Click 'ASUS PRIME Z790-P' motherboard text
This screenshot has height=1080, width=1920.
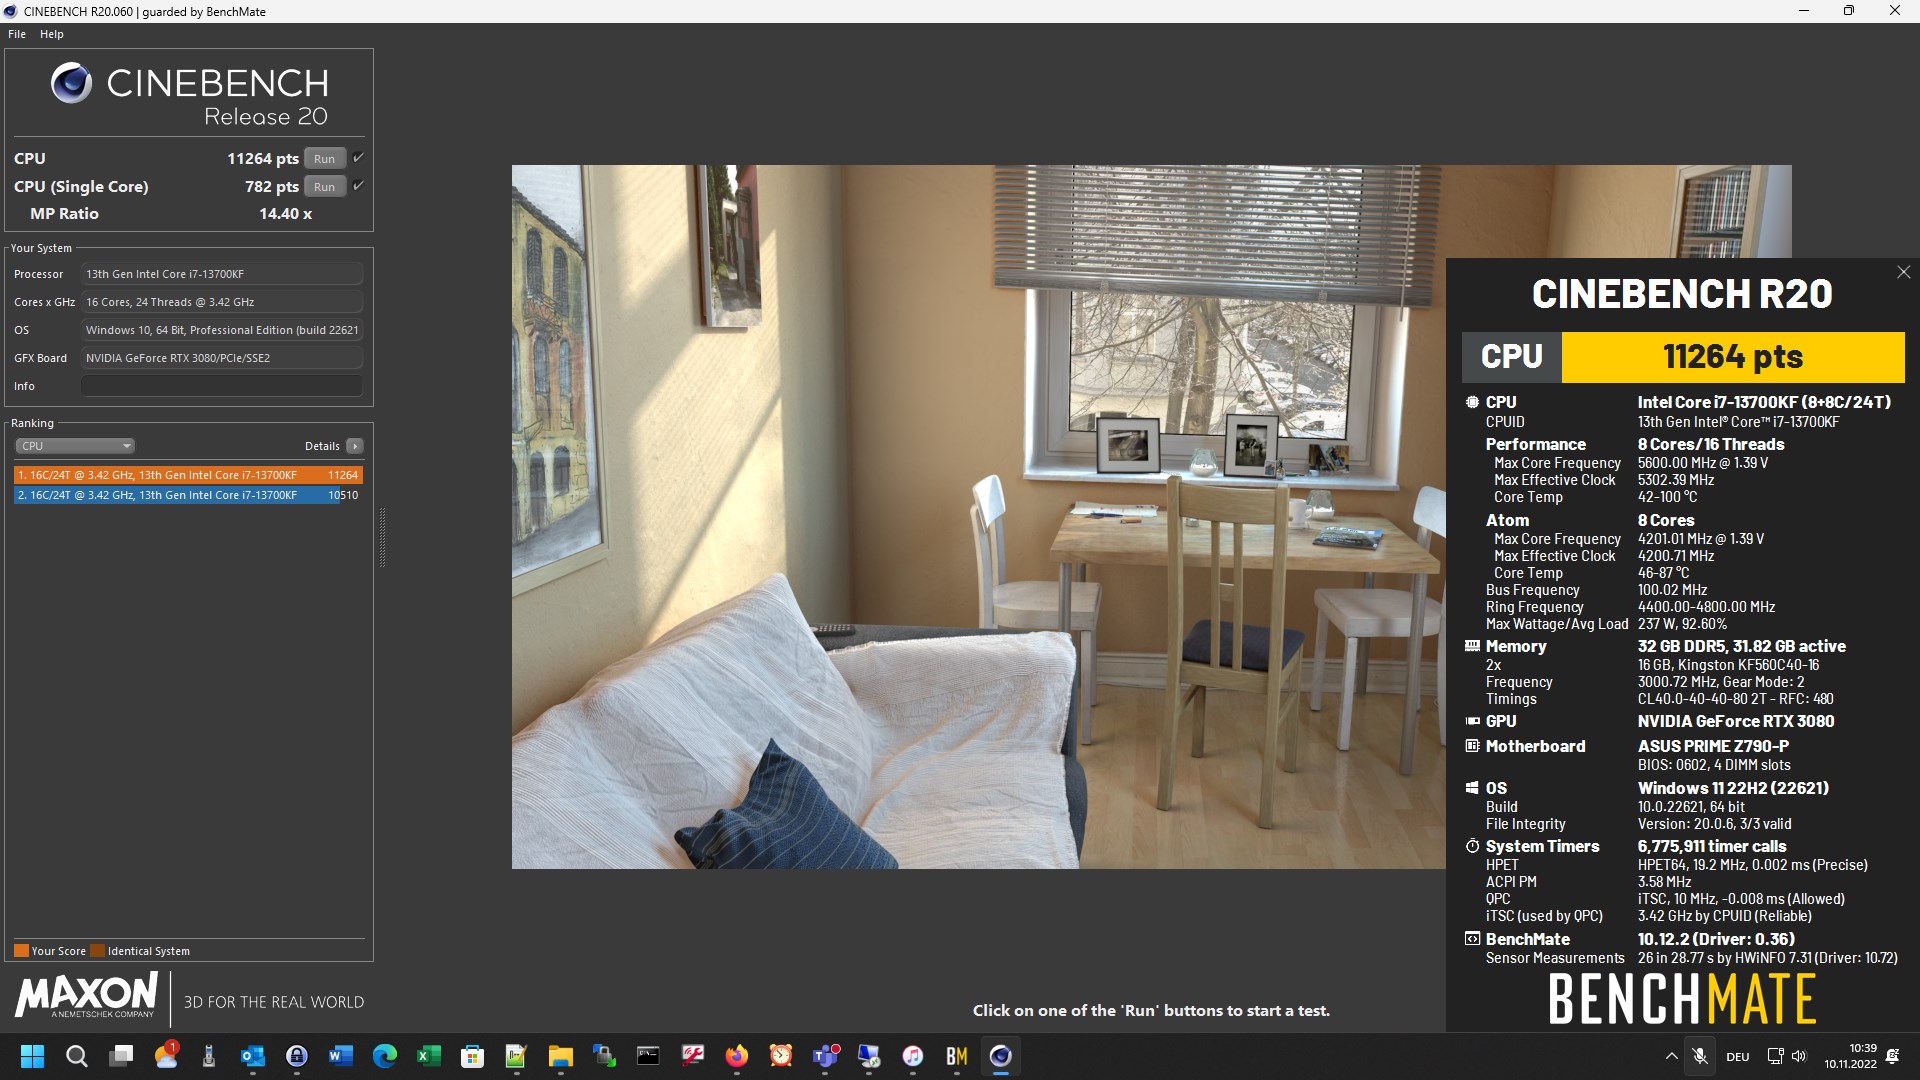[1713, 746]
